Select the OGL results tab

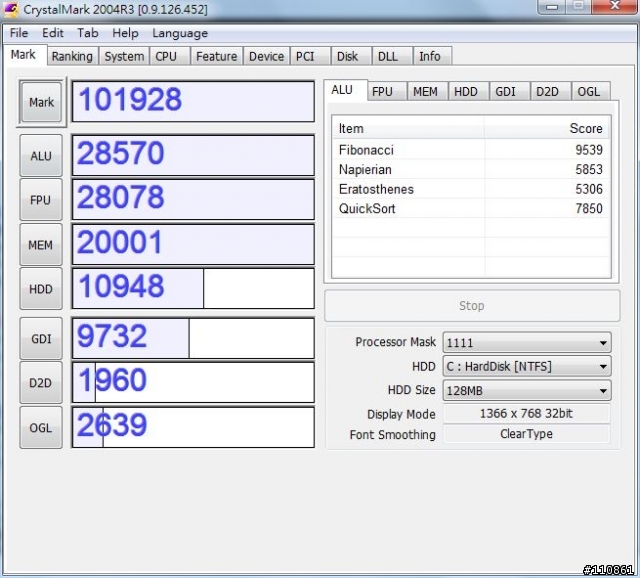589,91
